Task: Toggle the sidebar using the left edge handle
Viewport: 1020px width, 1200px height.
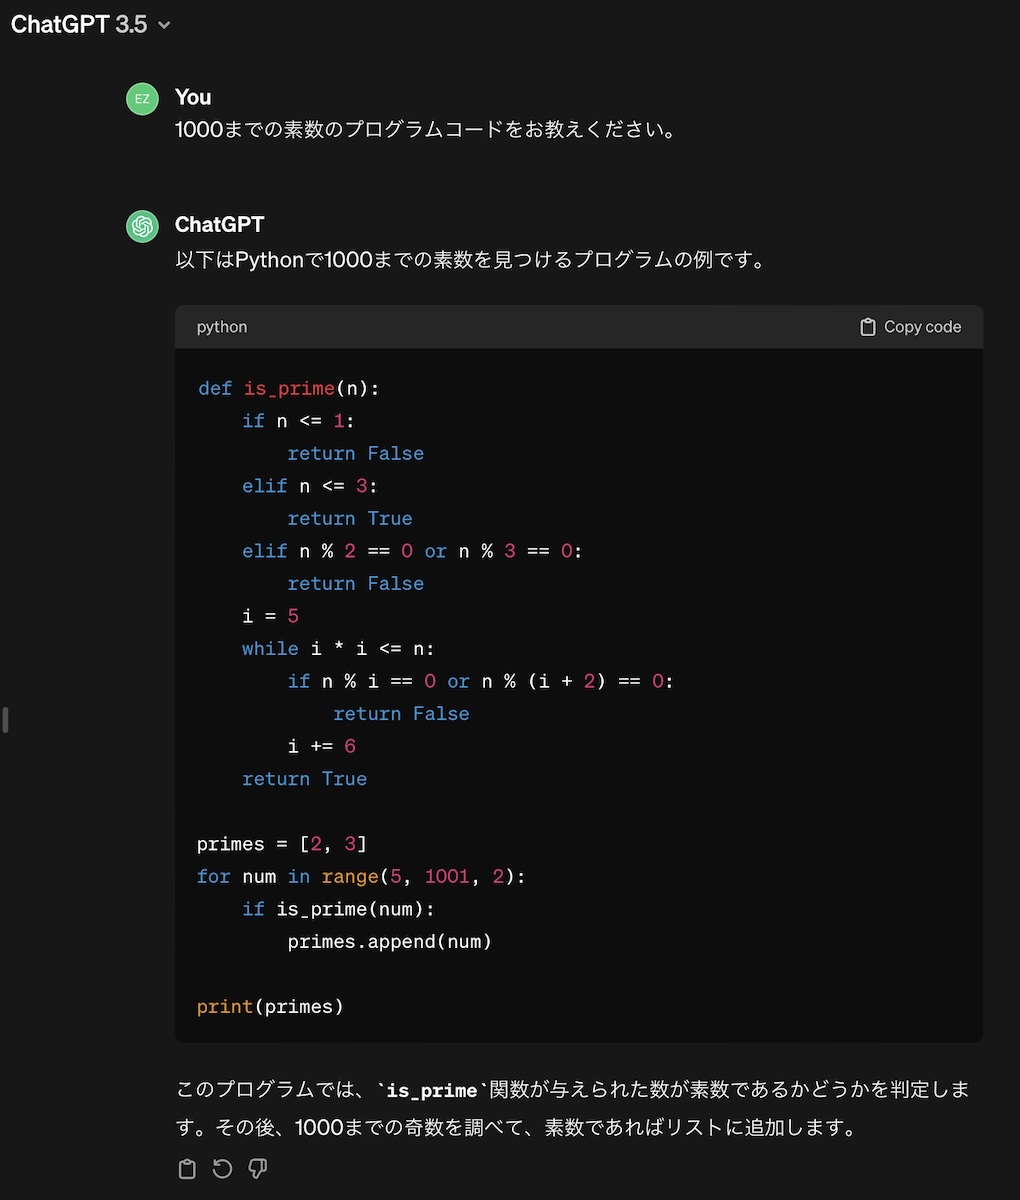Action: pyautogui.click(x=5, y=720)
